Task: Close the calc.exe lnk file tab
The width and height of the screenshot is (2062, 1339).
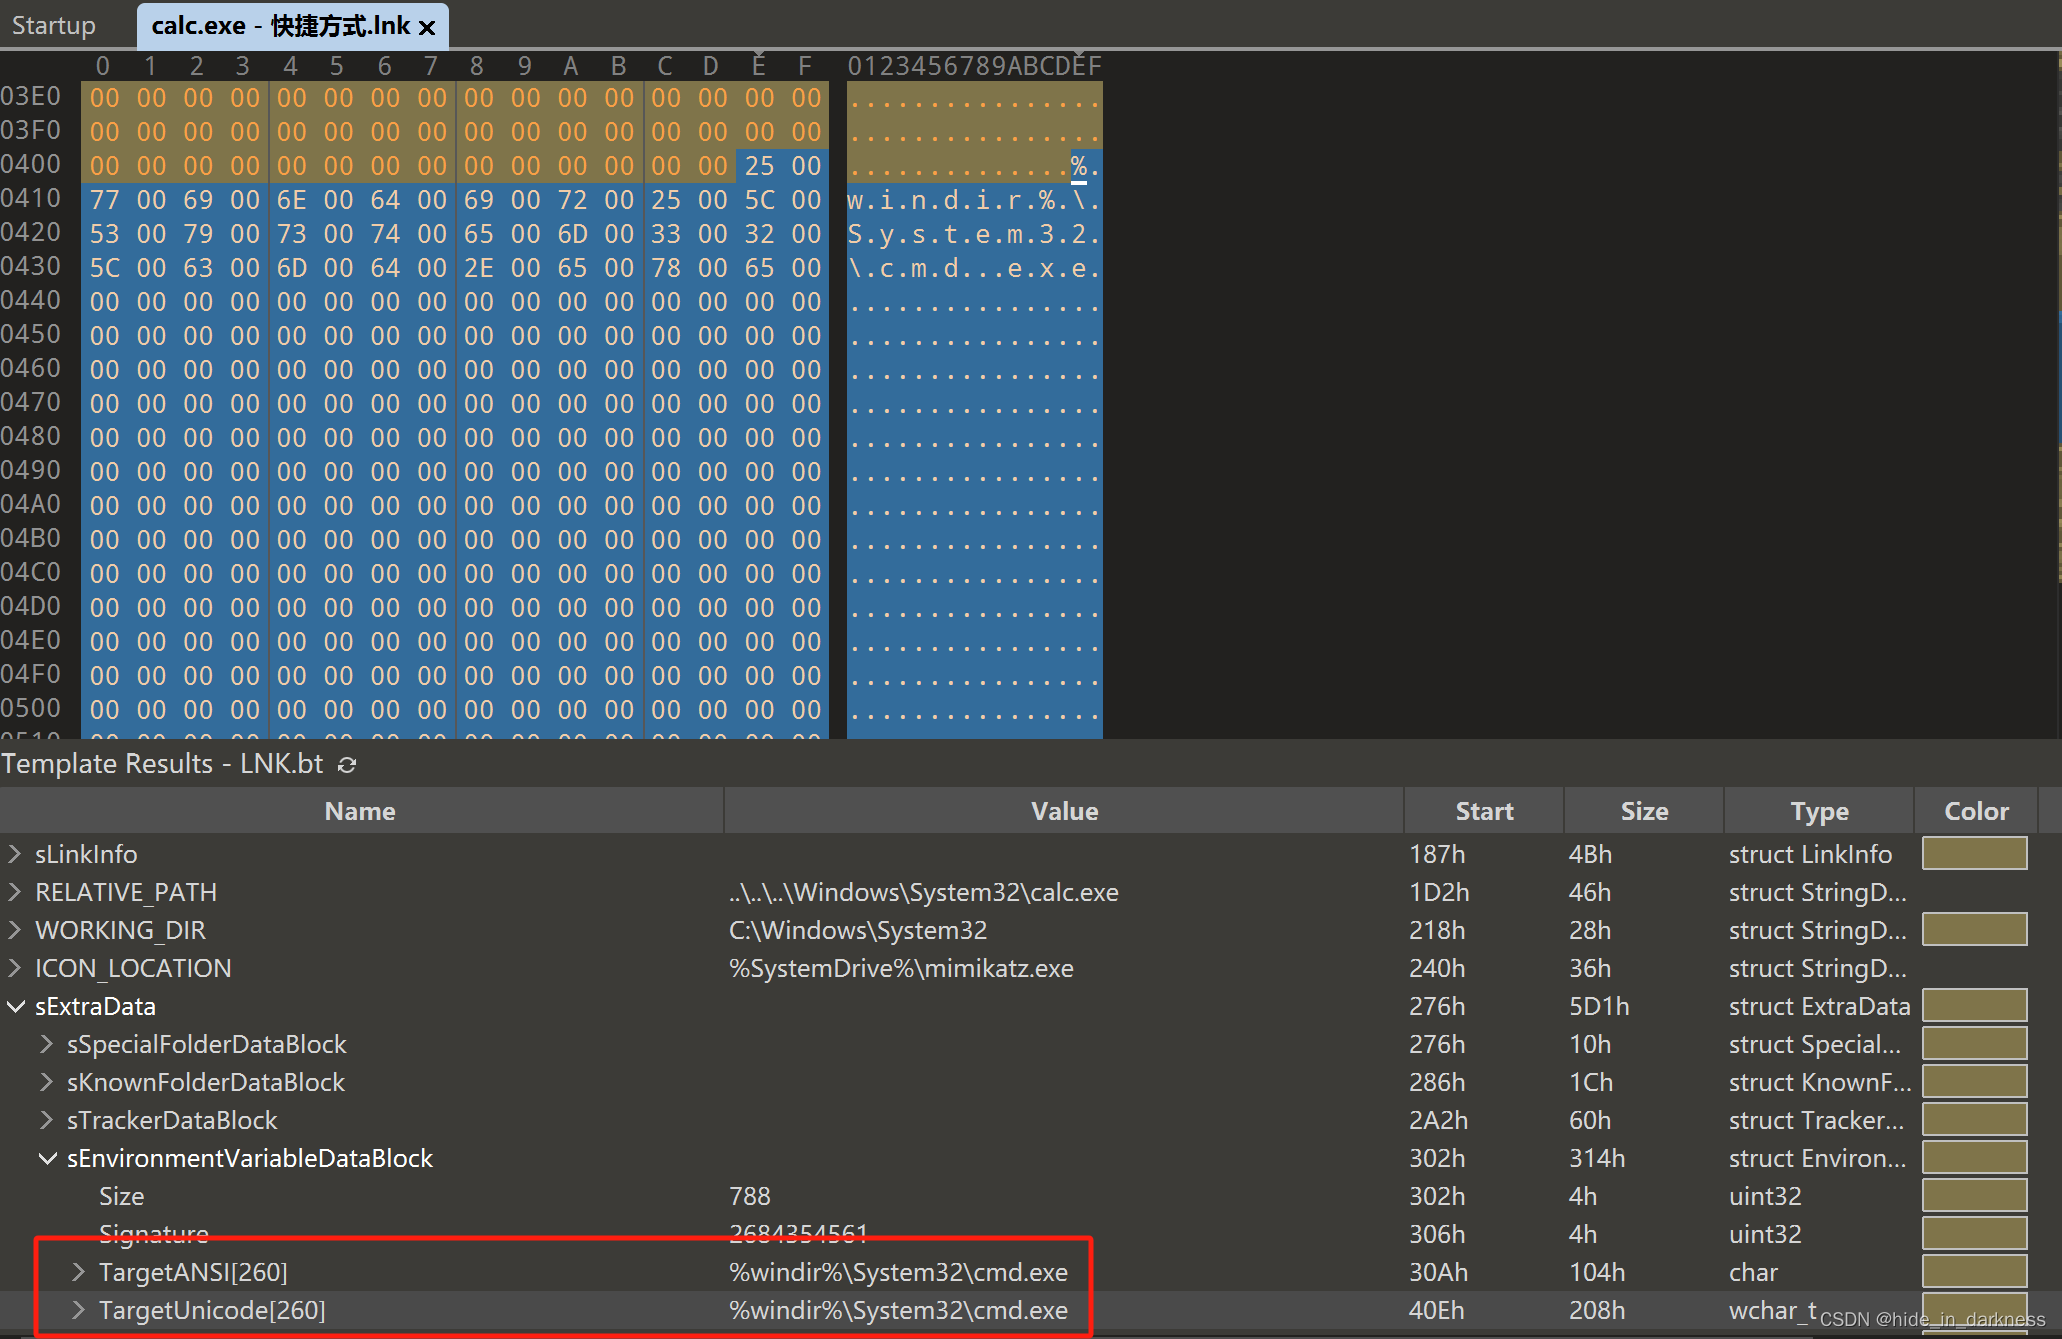Action: (x=427, y=27)
